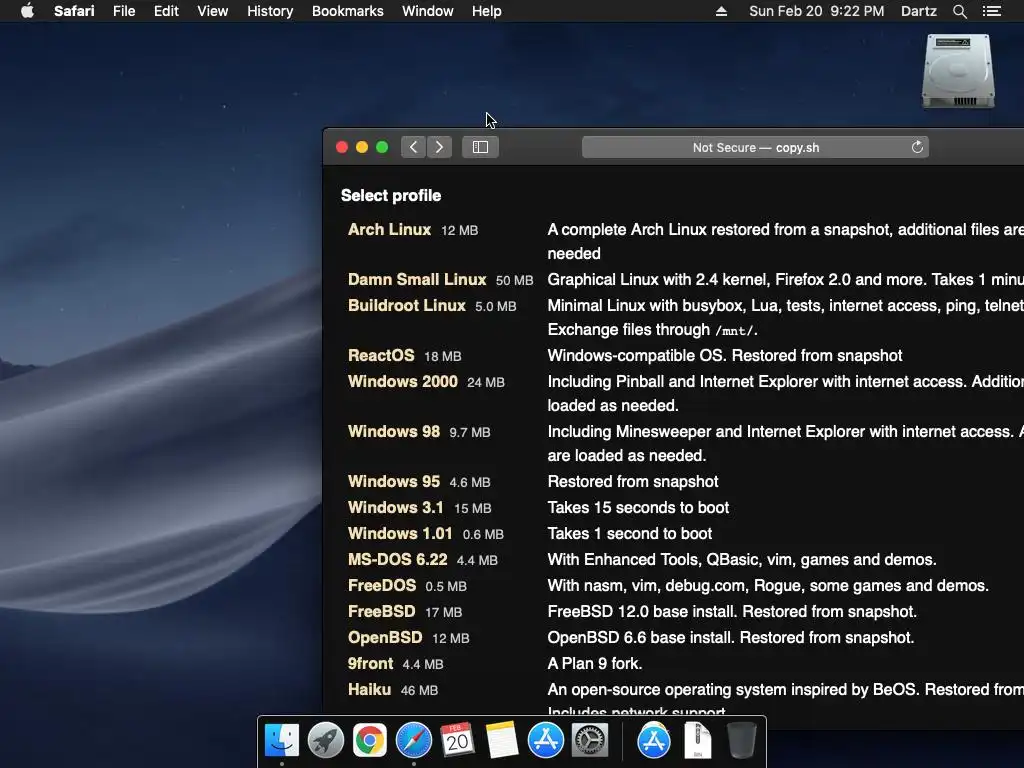Open System Preferences gear in Dock
1024x768 pixels.
coord(590,740)
